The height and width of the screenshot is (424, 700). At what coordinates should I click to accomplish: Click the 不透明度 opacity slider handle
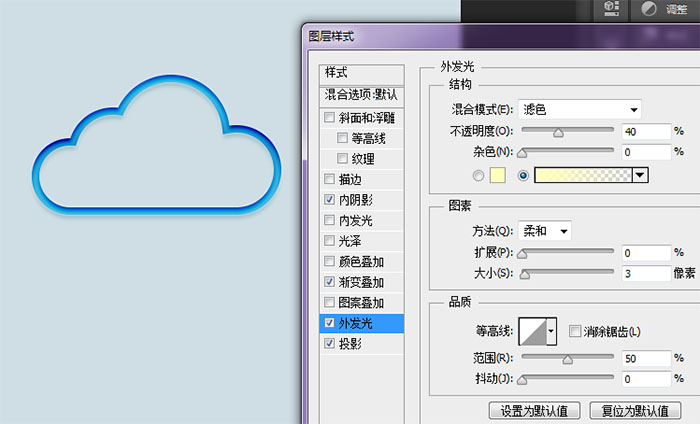click(x=558, y=133)
